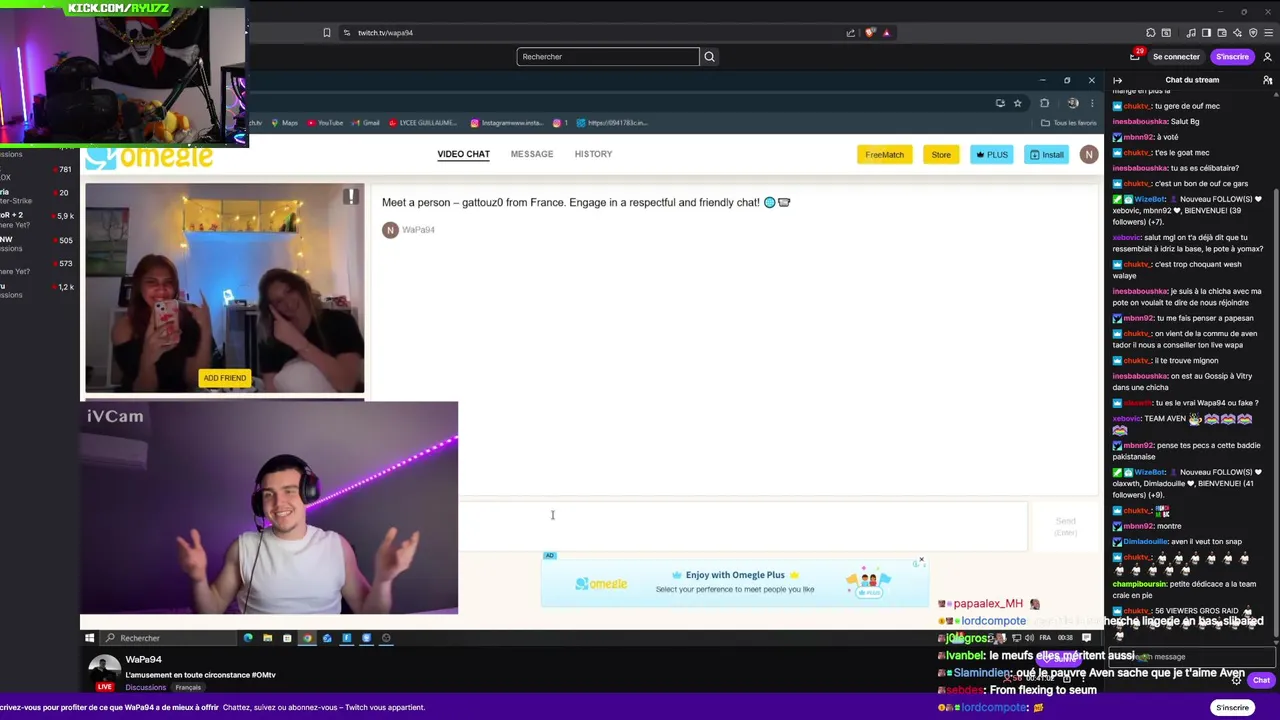Open the Maps bookmark in the inner browser
1280x720 pixels.
coord(285,123)
